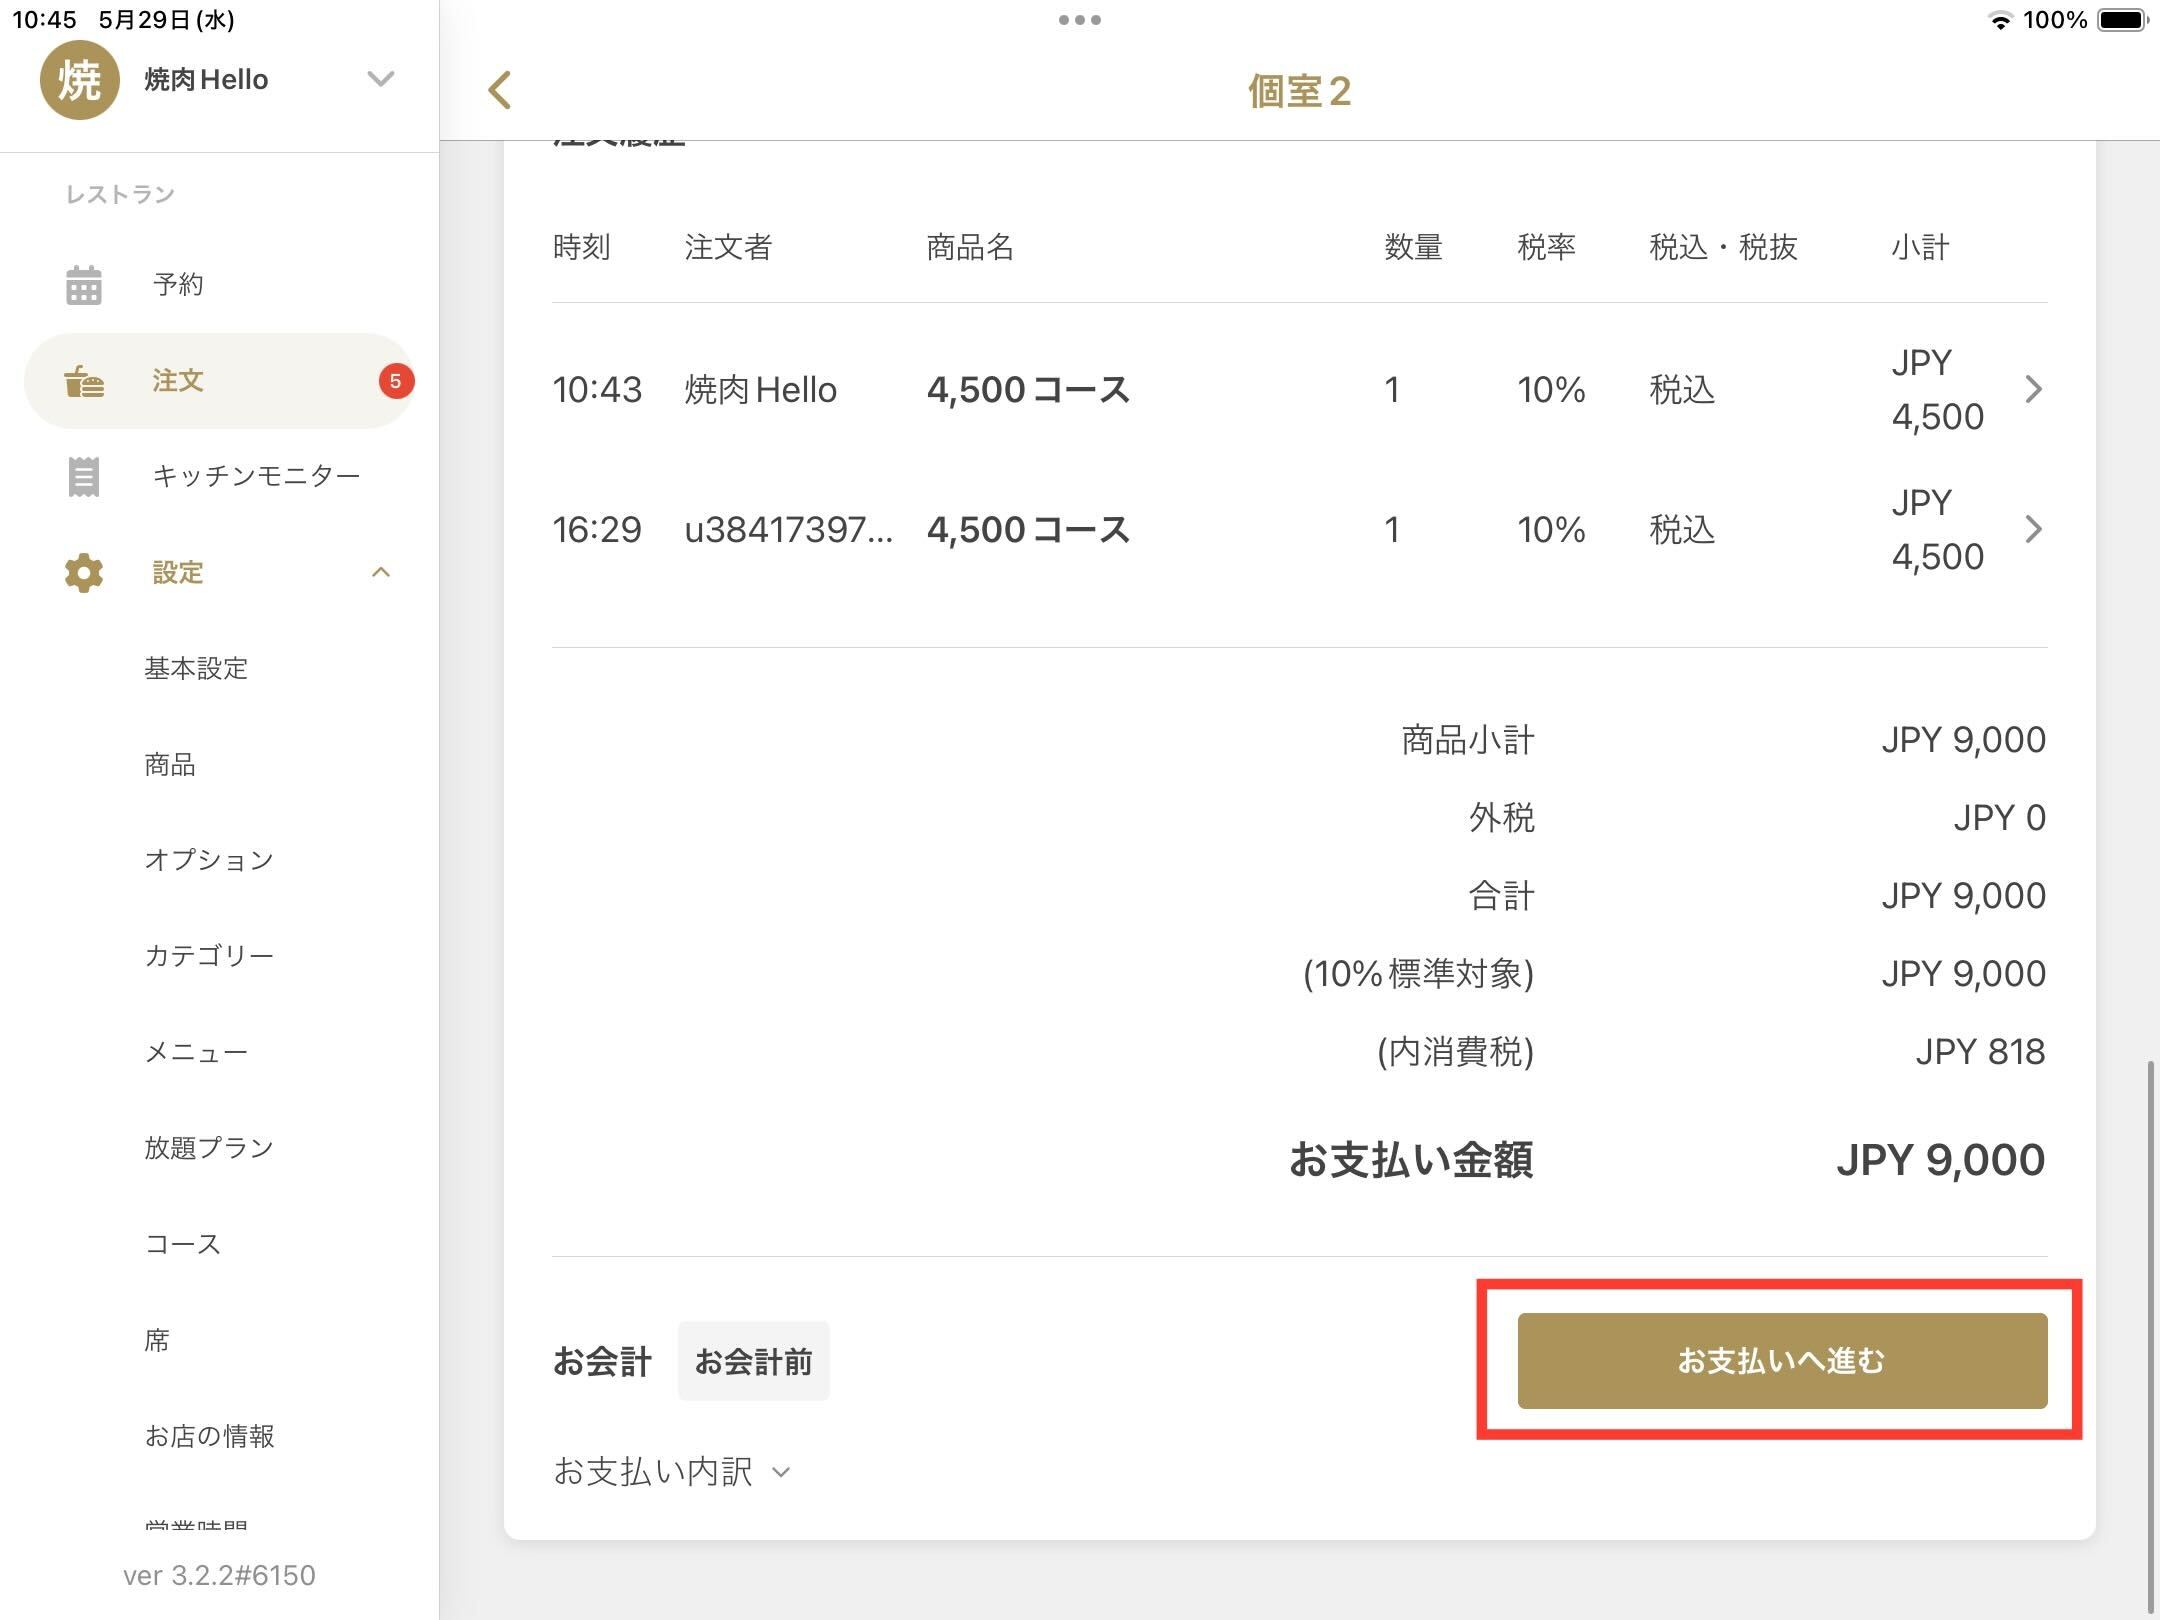Click the 数量 column header

(1413, 247)
